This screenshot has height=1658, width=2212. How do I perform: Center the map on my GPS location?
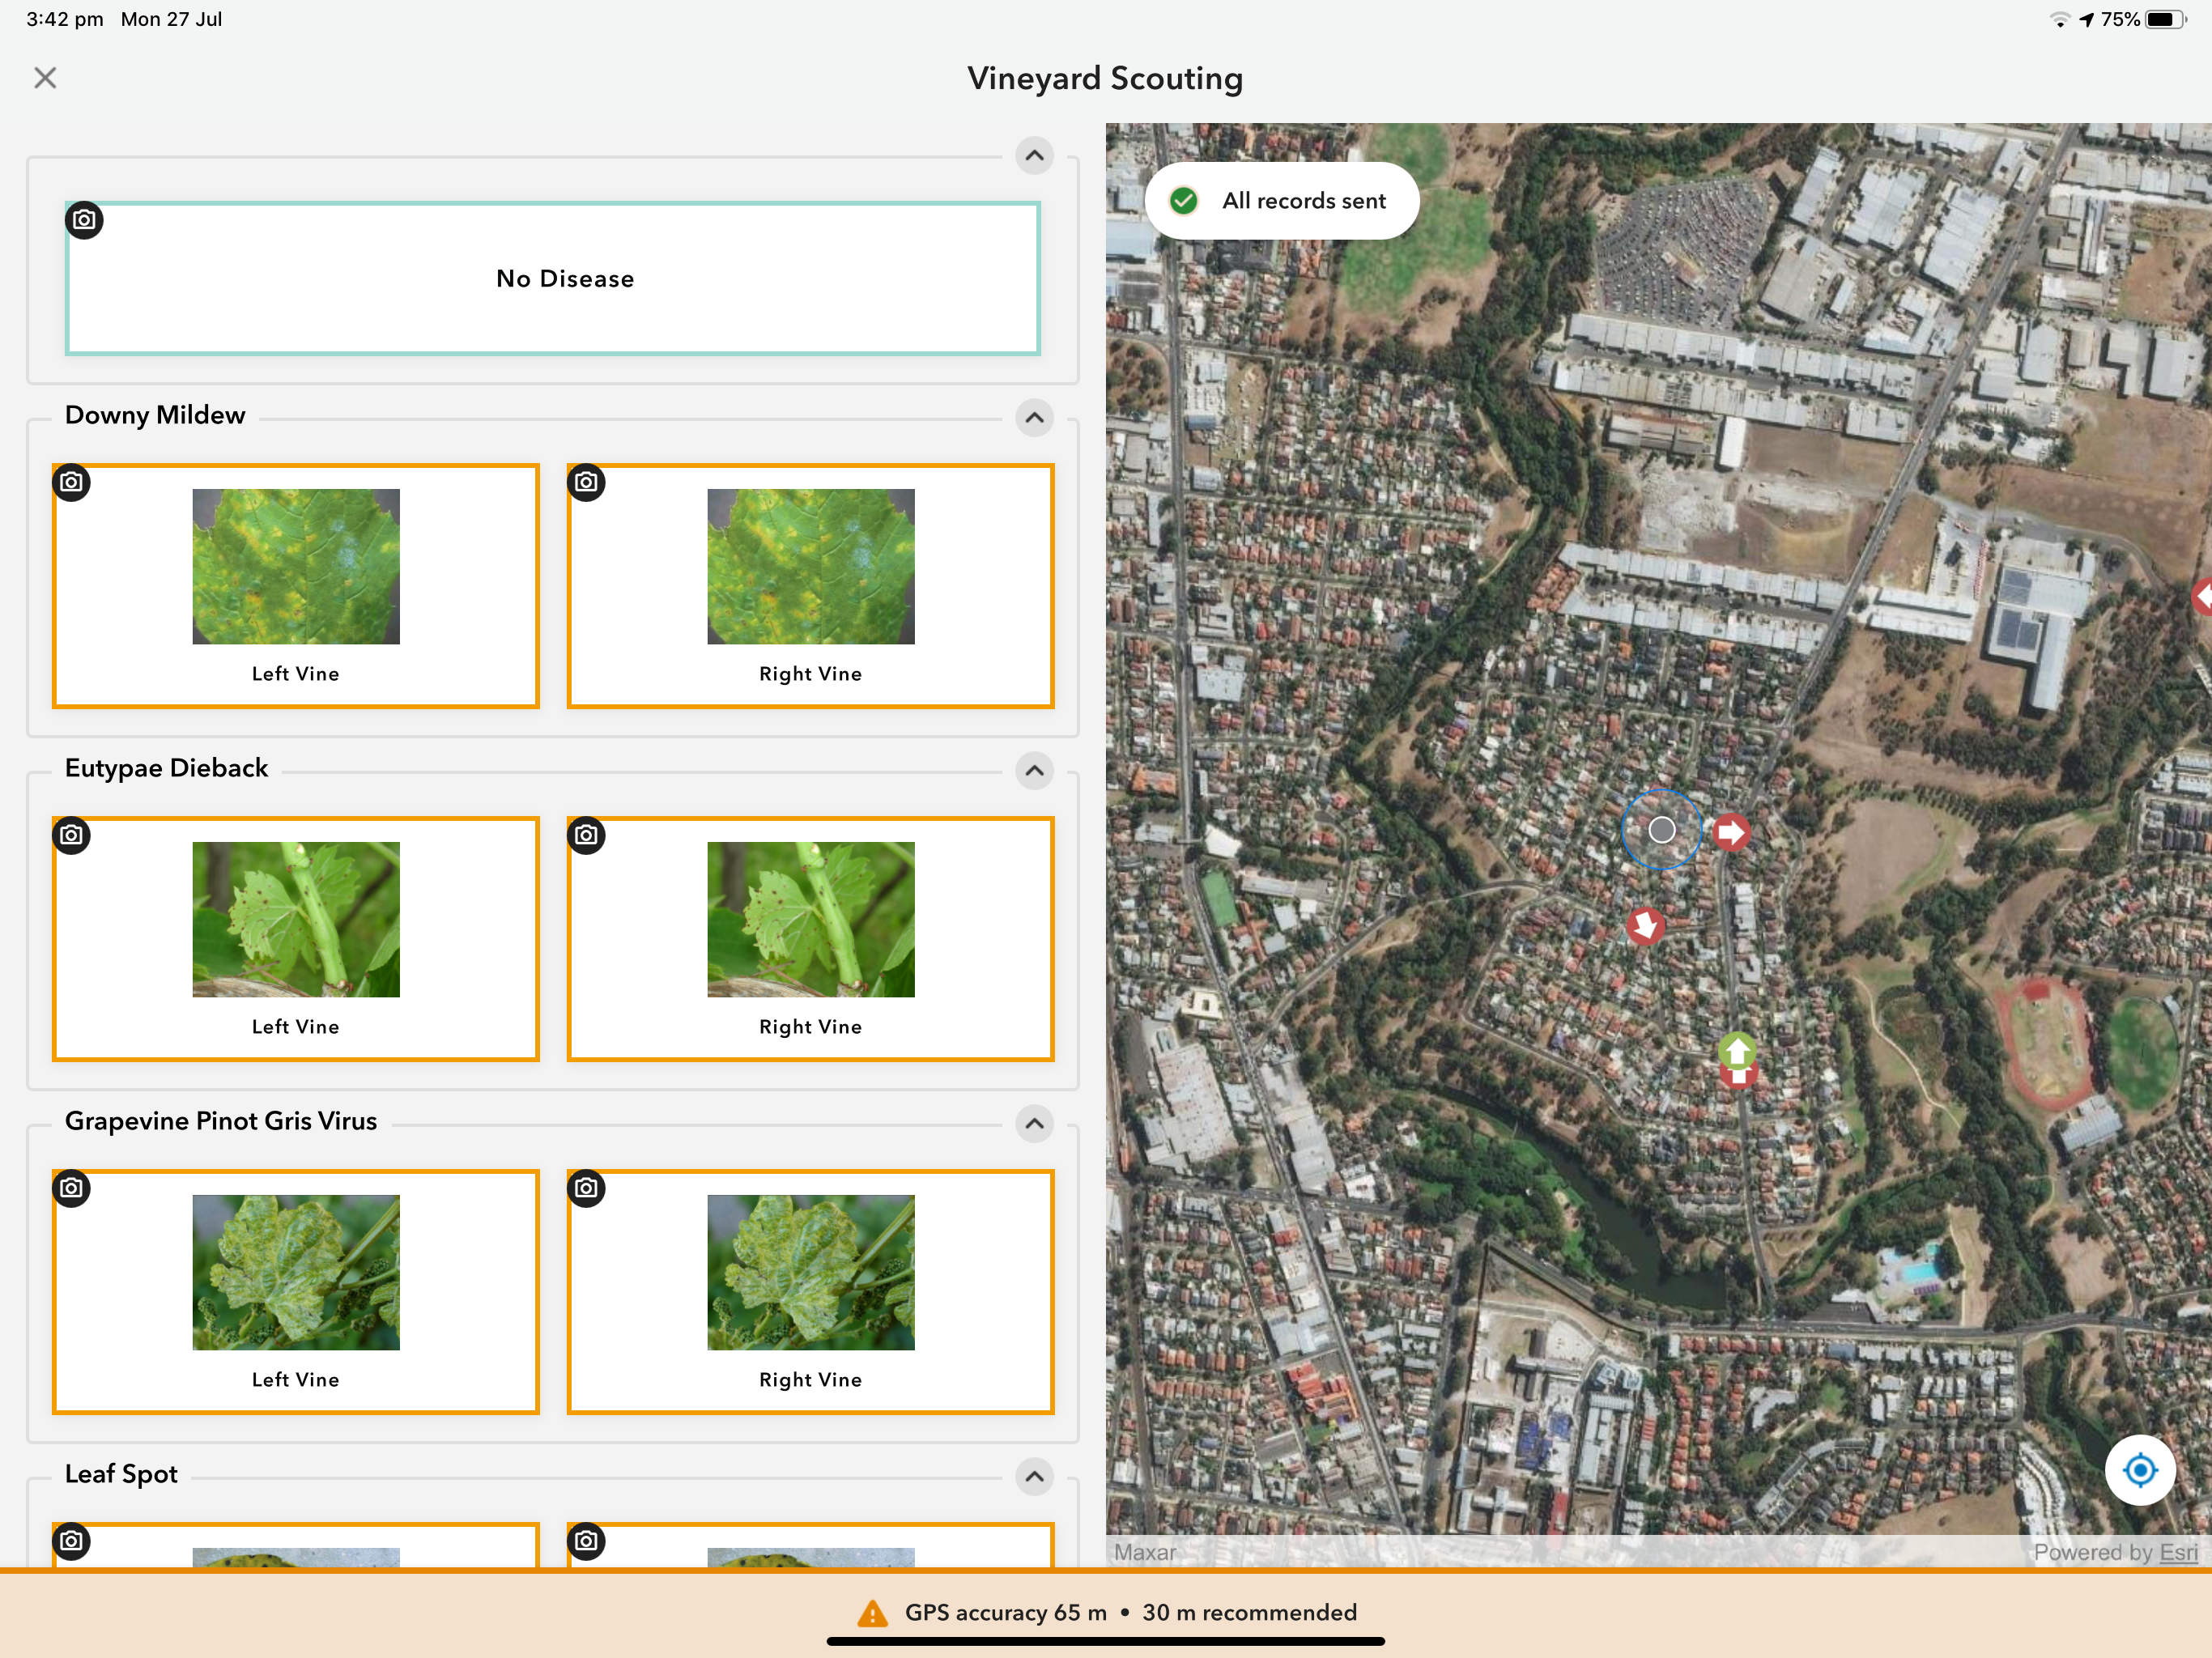pyautogui.click(x=2139, y=1470)
